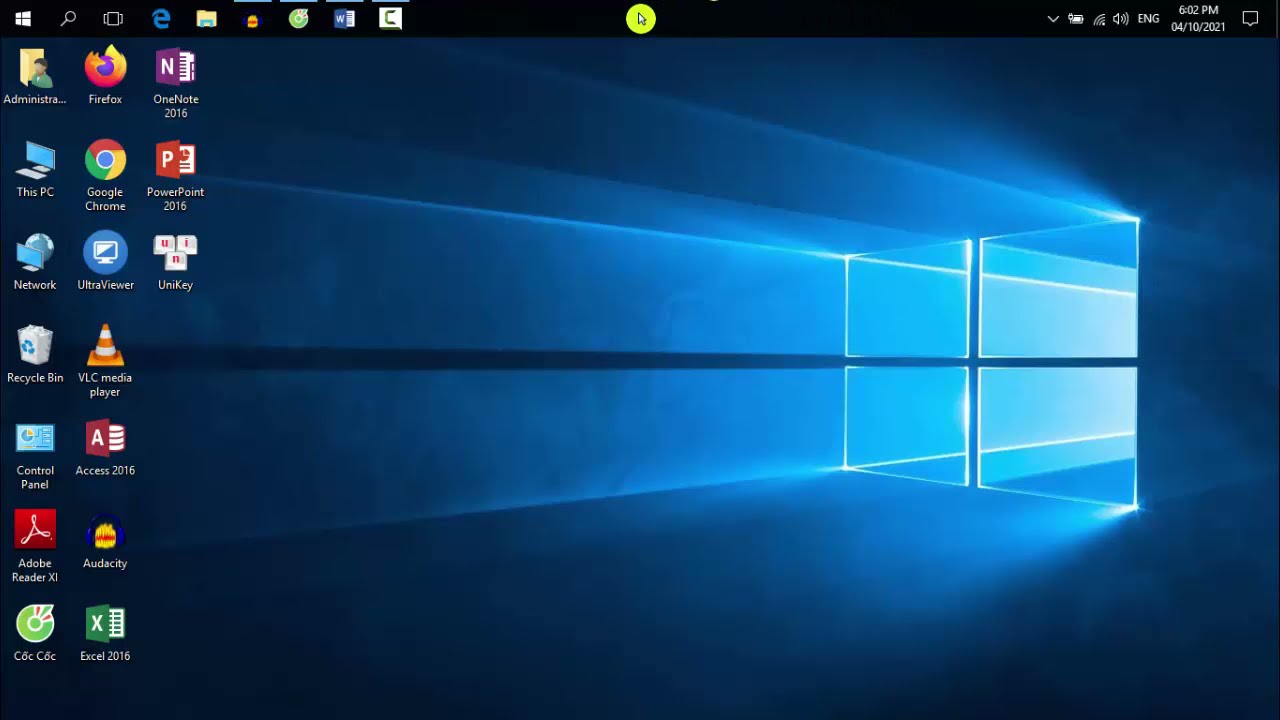The image size is (1280, 720).
Task: Select the Excel 2016 desktop shortcut
Action: pyautogui.click(x=105, y=635)
